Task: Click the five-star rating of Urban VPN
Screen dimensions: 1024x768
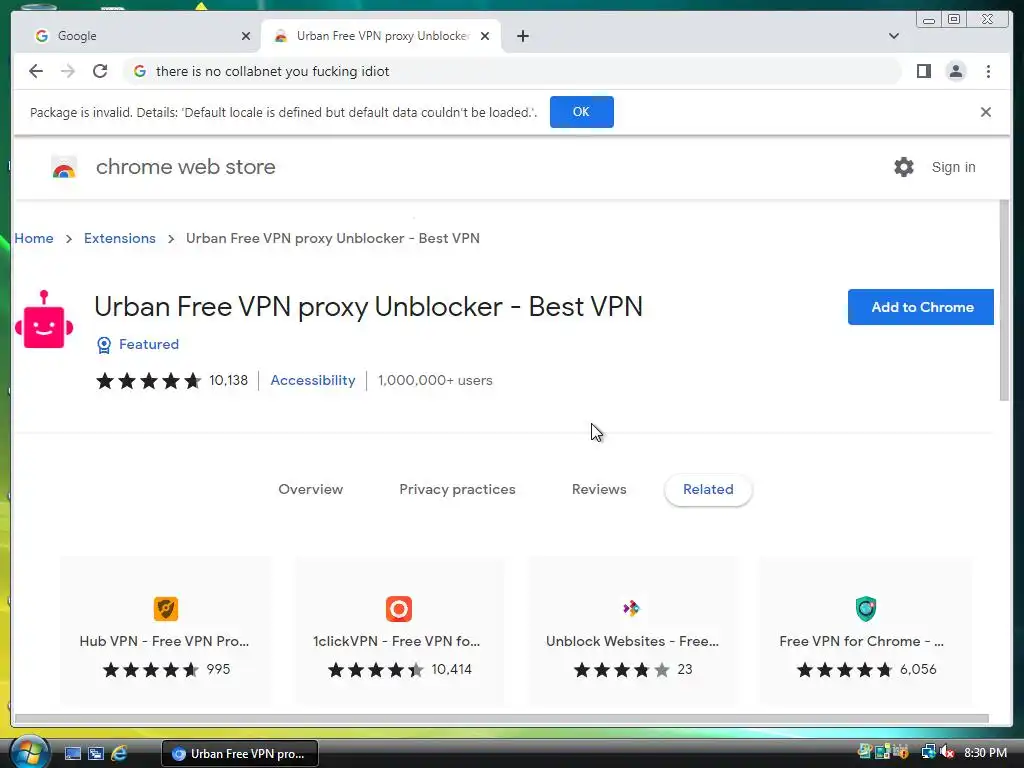Action: 148,381
